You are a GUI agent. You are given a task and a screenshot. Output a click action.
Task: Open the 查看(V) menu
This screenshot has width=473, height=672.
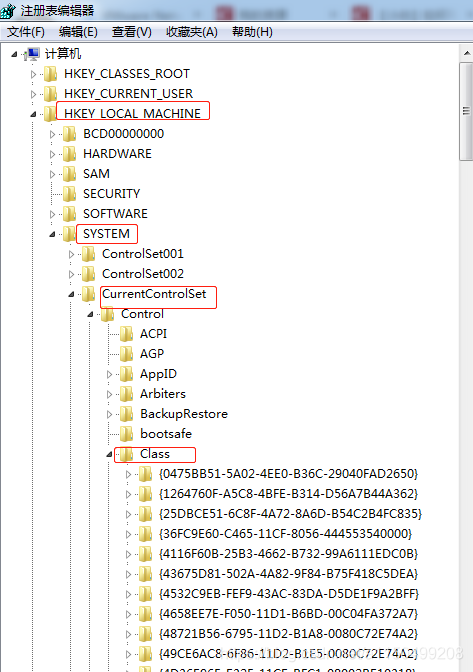(x=132, y=32)
